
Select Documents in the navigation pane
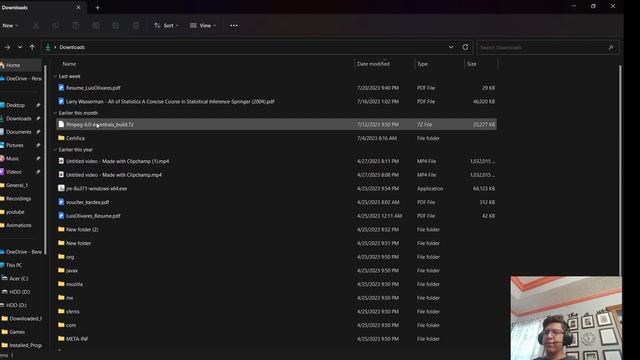pos(20,132)
